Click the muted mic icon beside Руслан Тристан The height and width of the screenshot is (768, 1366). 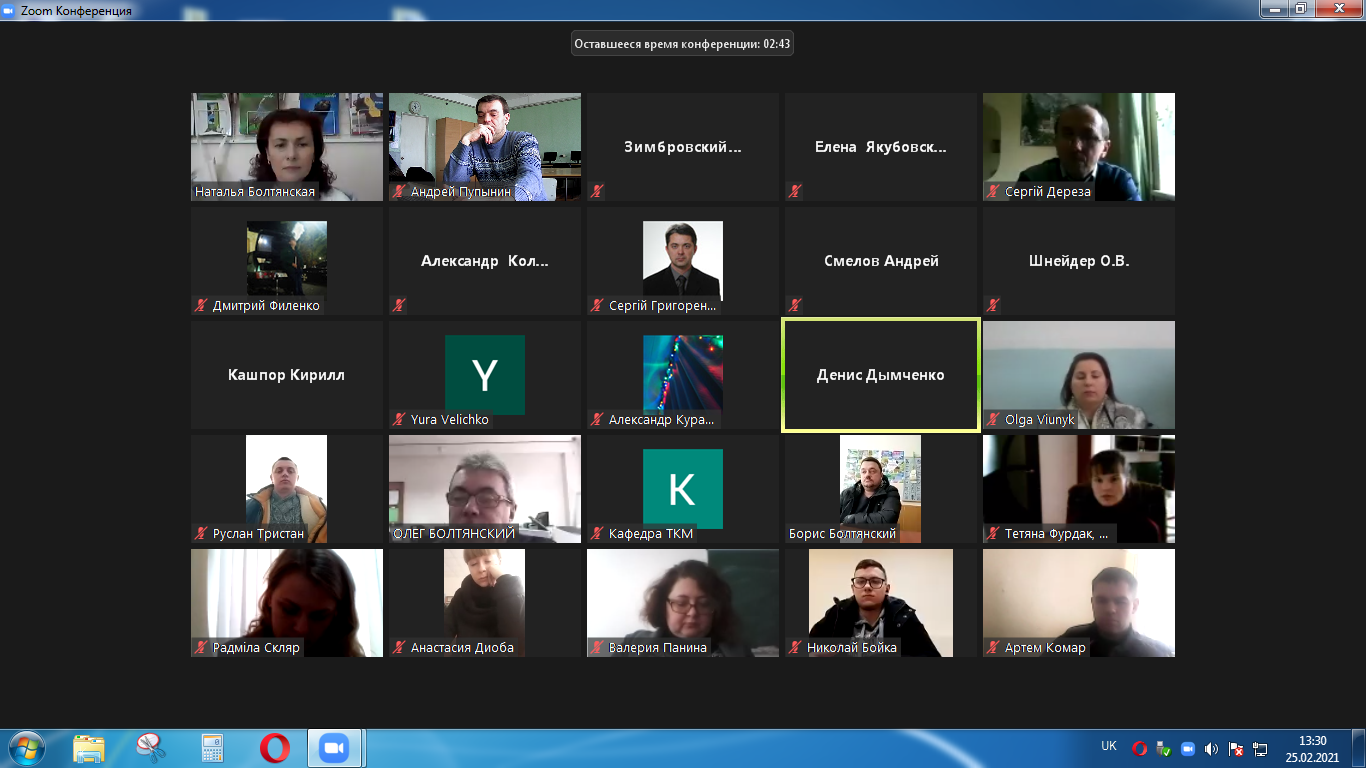tap(201, 533)
